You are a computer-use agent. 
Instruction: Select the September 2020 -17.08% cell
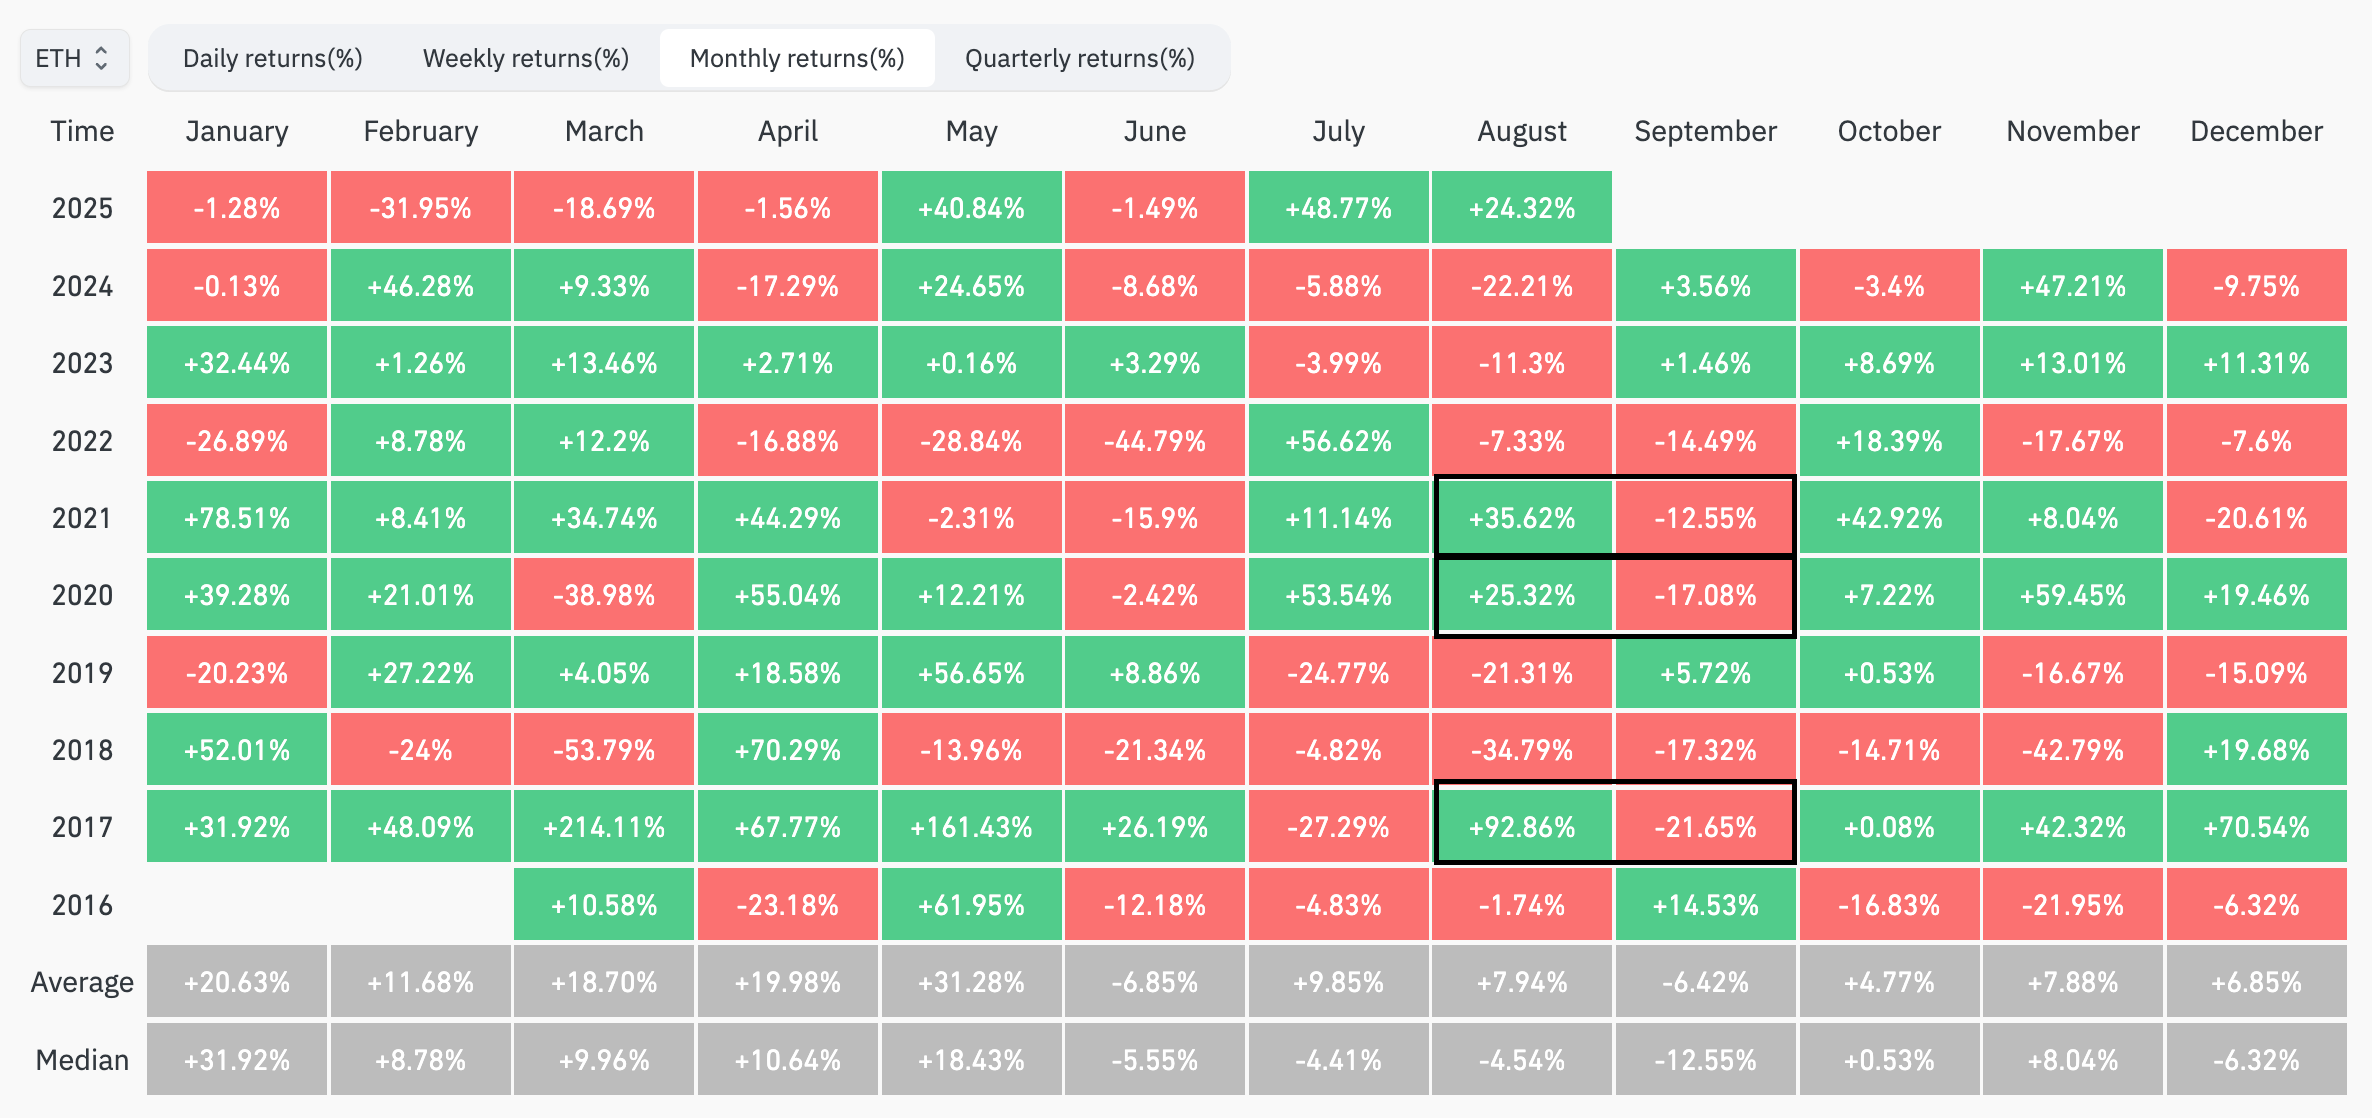[1705, 595]
